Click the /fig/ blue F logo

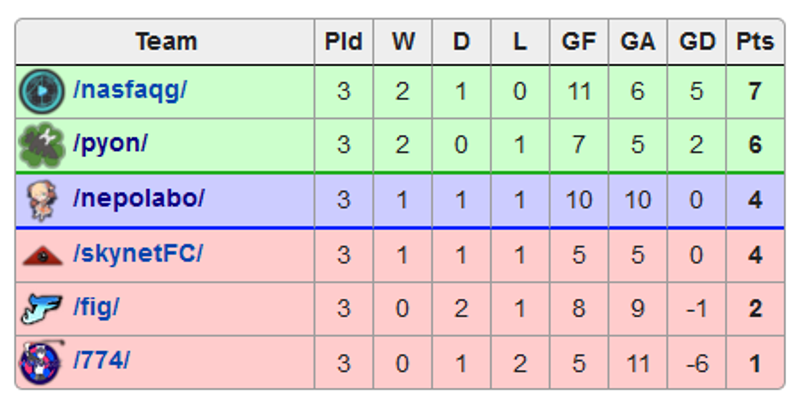tap(42, 309)
